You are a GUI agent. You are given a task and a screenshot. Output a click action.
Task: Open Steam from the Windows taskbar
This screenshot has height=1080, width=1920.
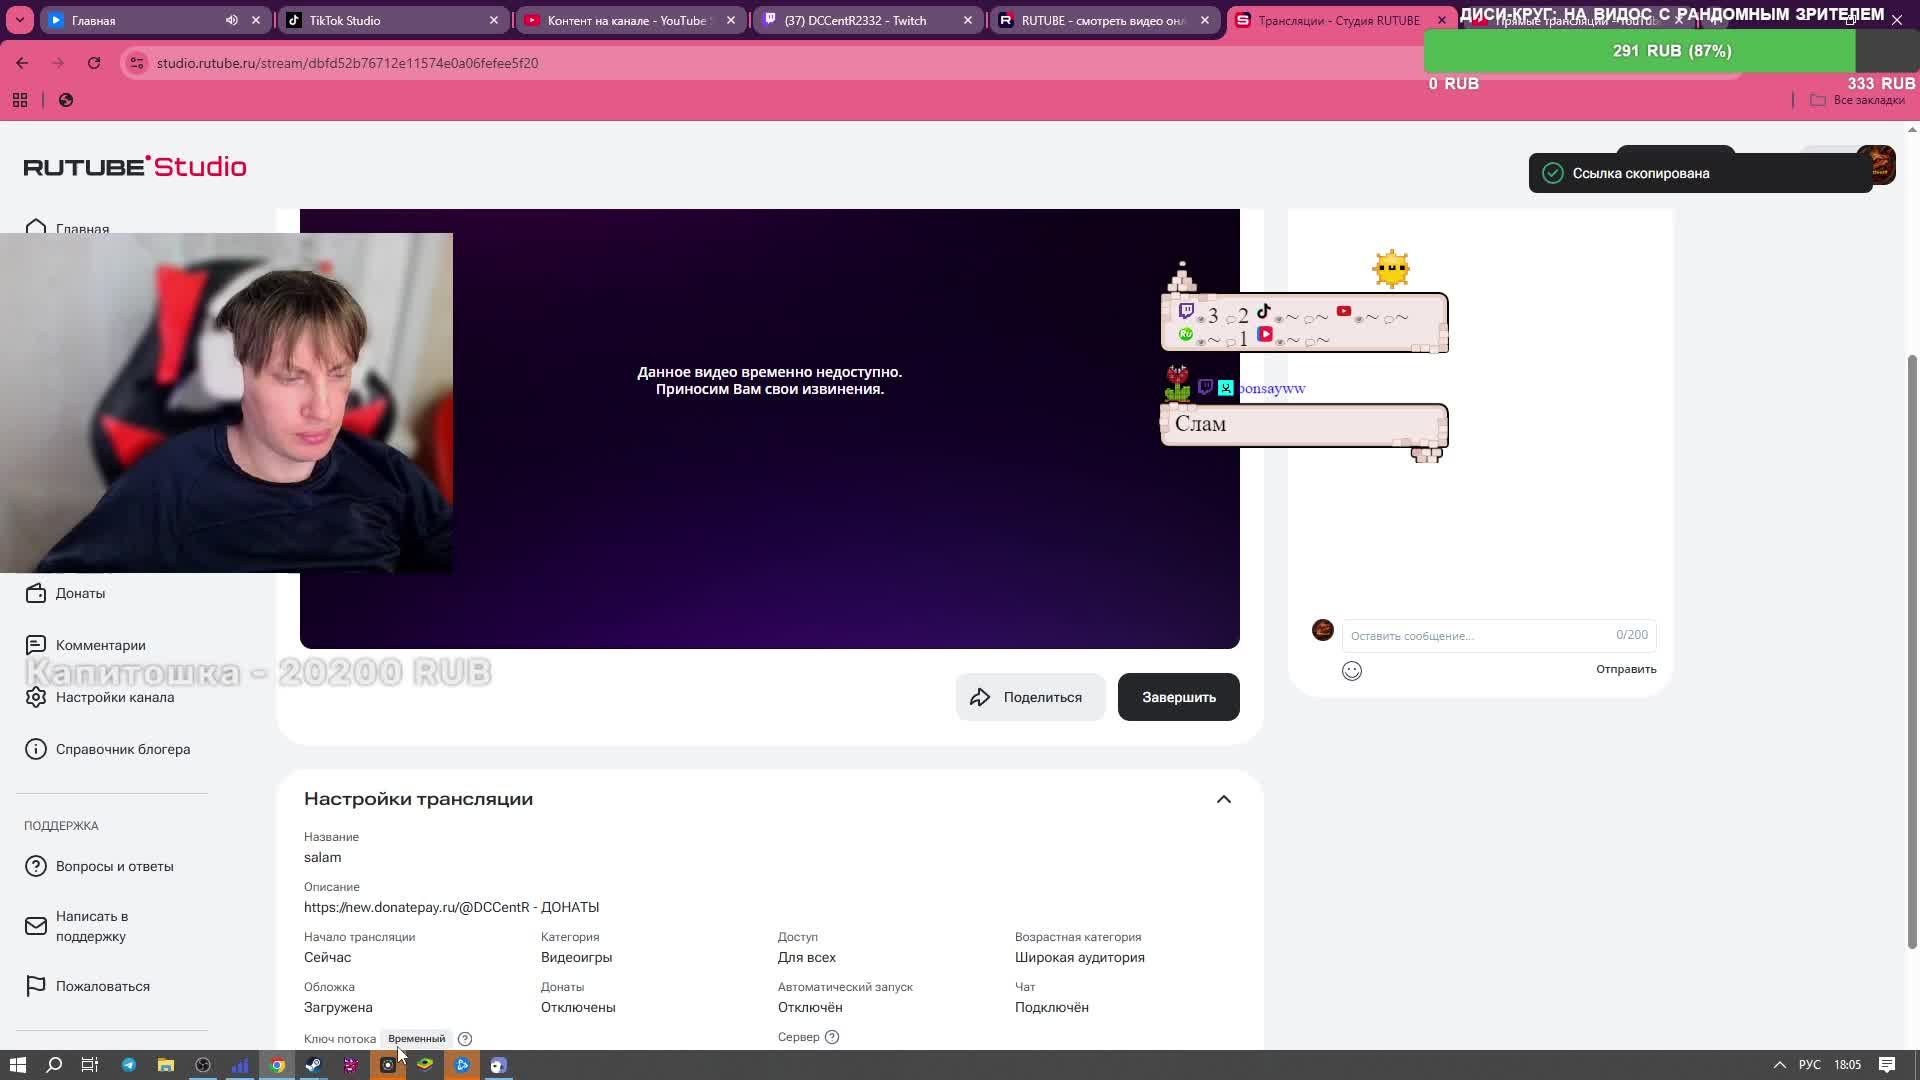click(313, 1065)
